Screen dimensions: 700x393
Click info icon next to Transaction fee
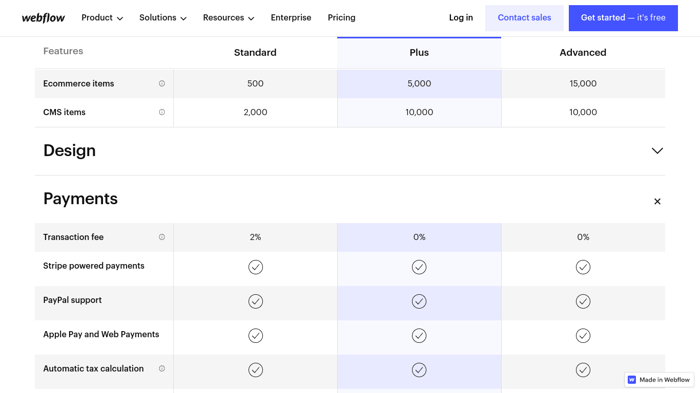pos(162,237)
